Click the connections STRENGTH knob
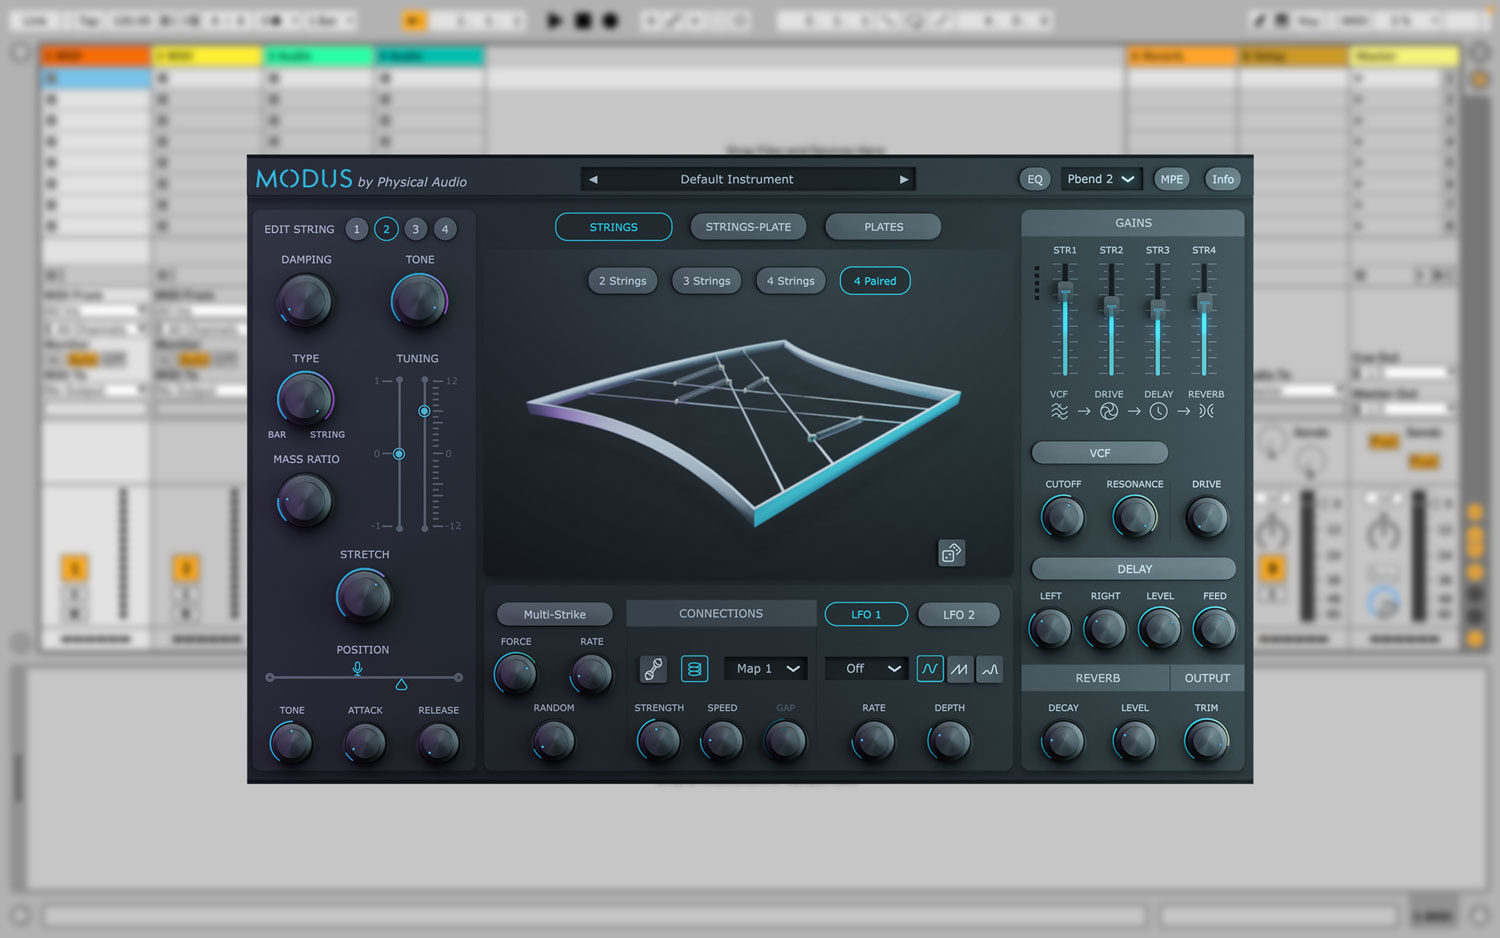This screenshot has width=1500, height=938. 659,741
